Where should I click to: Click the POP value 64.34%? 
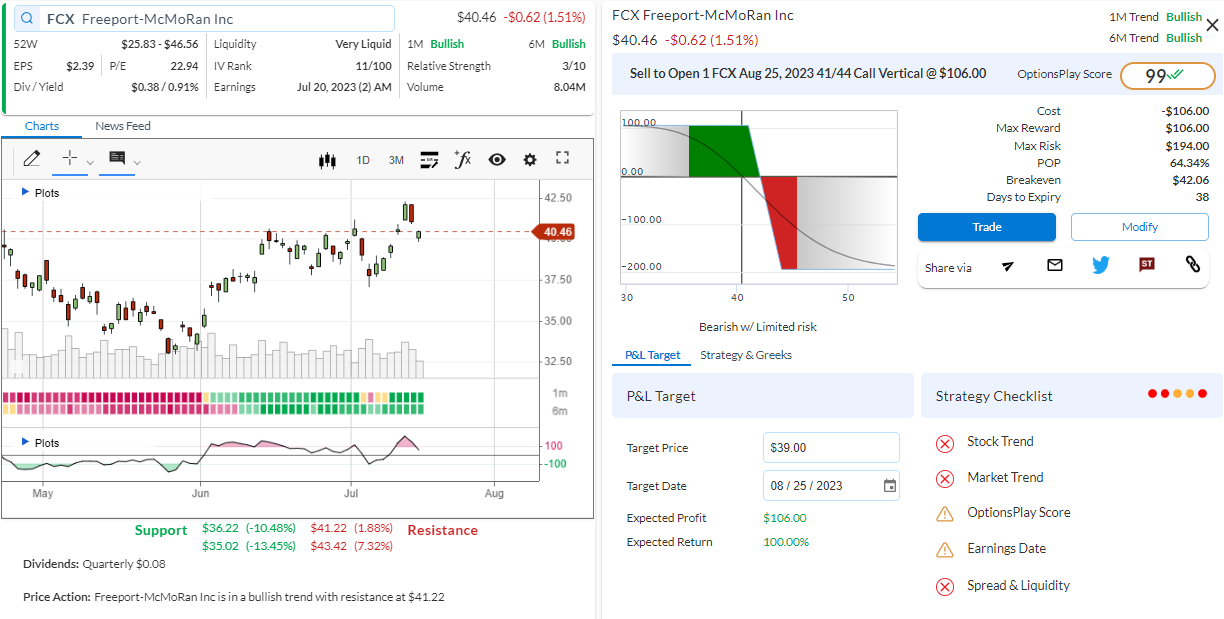(1189, 163)
